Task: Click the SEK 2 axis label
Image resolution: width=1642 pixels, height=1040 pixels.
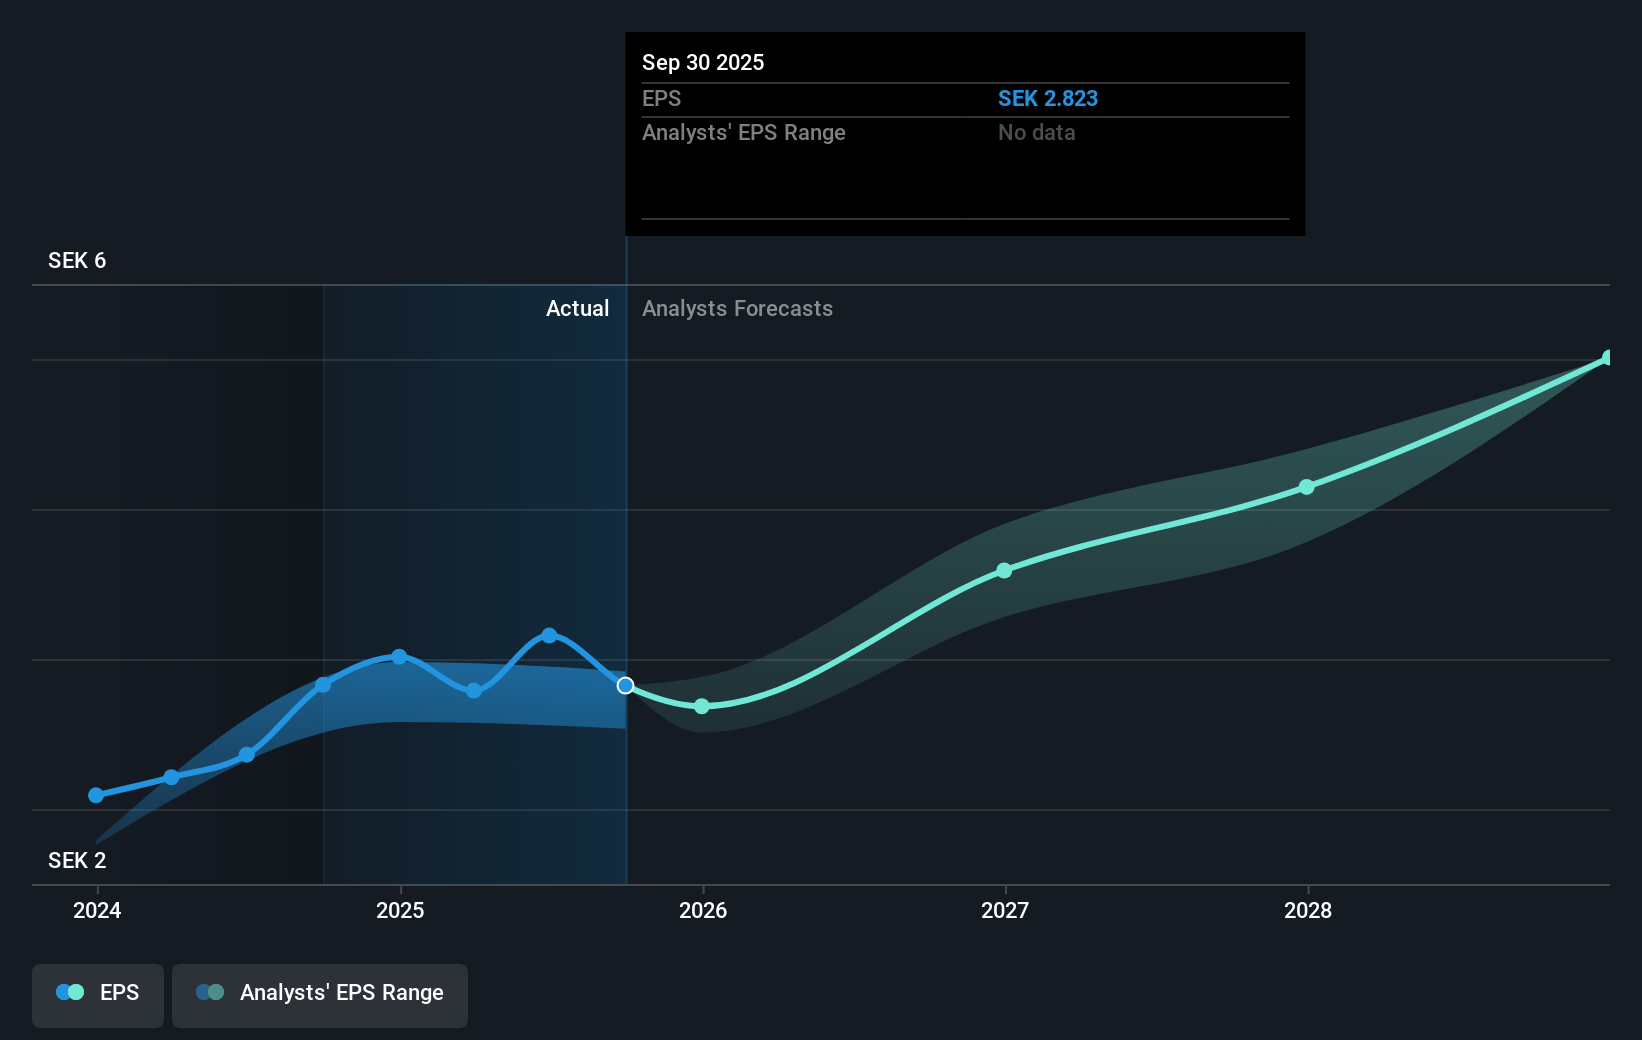Action: pyautogui.click(x=77, y=861)
